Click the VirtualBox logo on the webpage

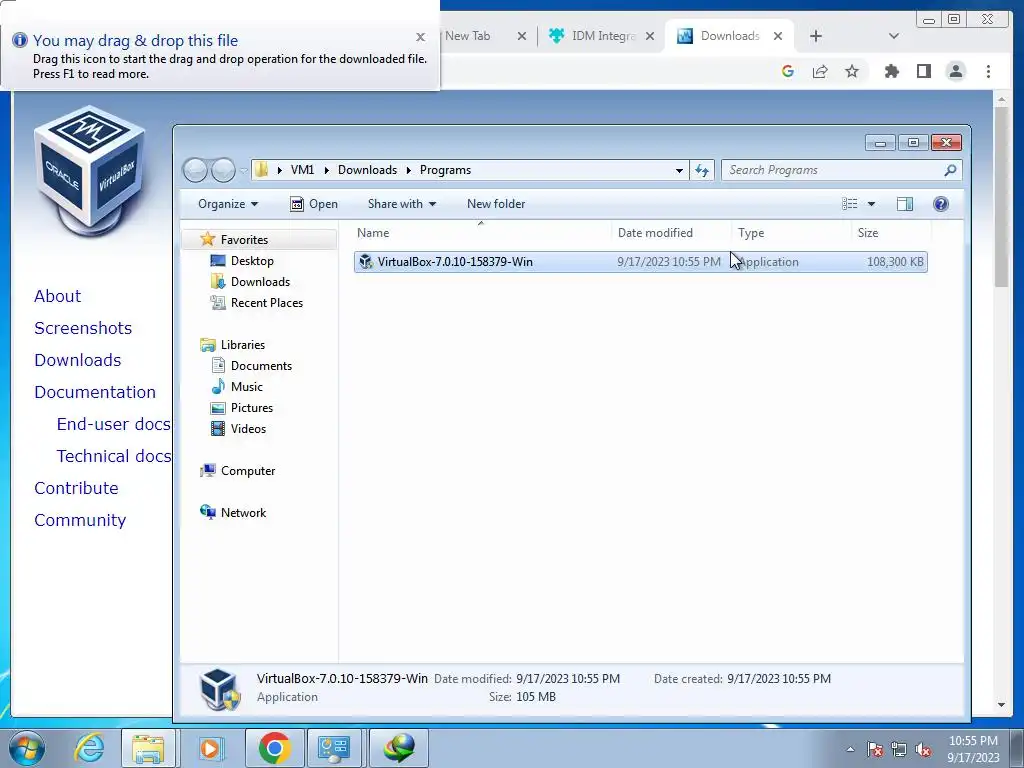point(89,171)
